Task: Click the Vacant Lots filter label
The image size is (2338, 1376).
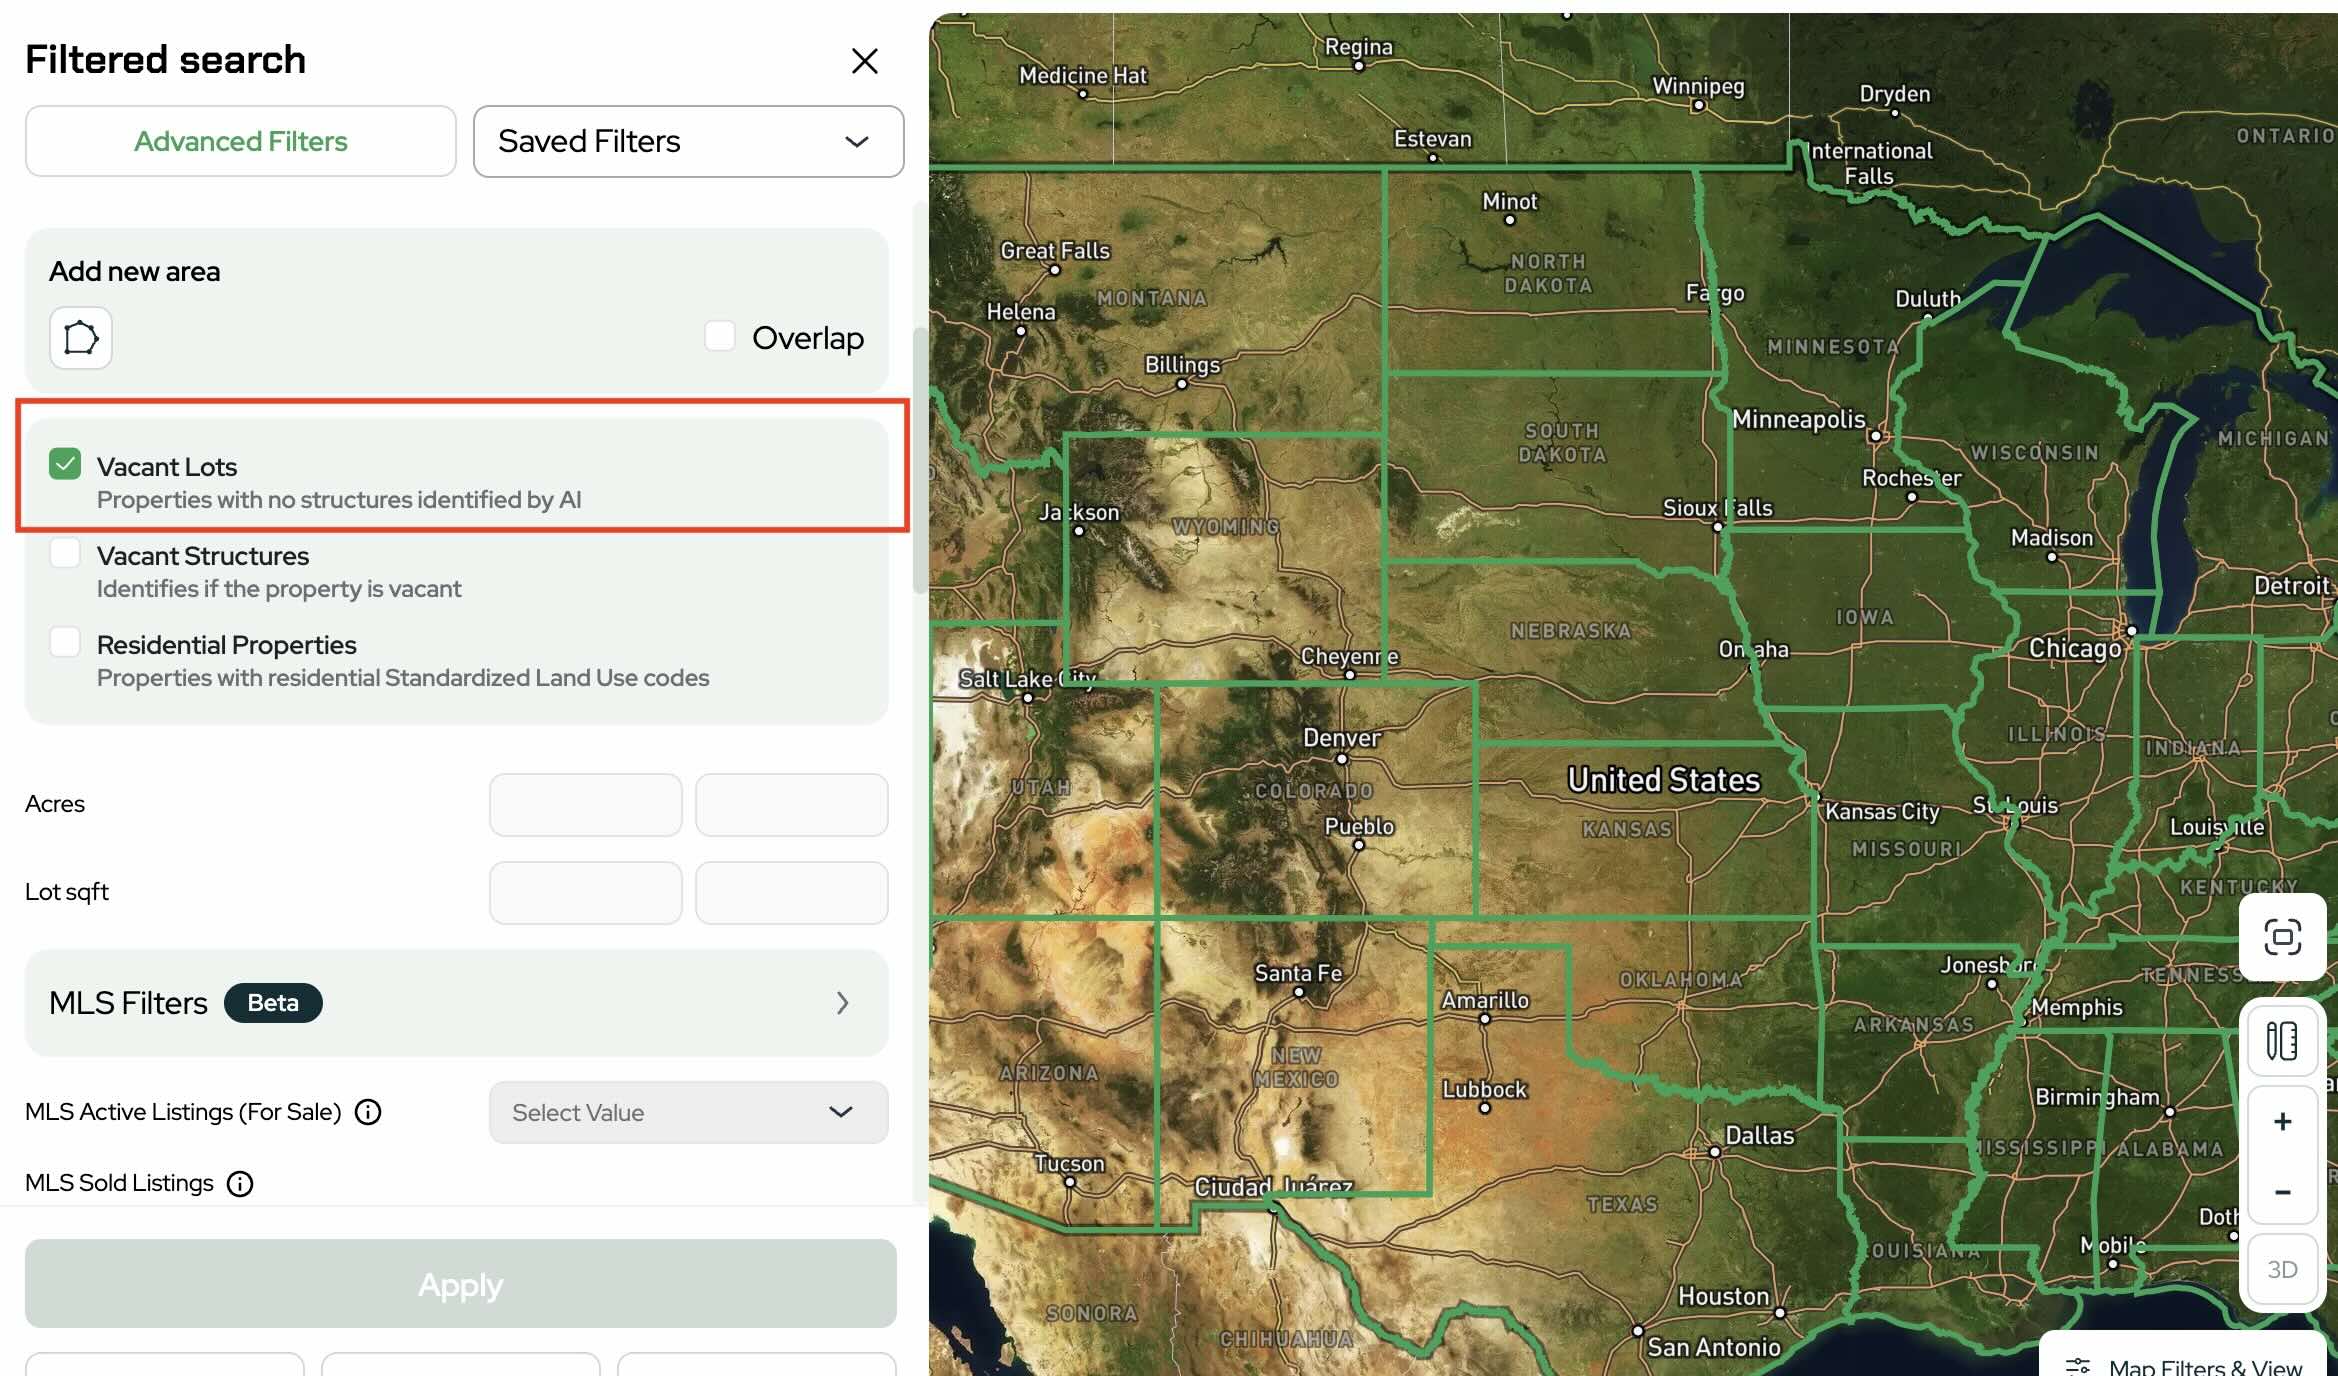Action: (x=167, y=467)
